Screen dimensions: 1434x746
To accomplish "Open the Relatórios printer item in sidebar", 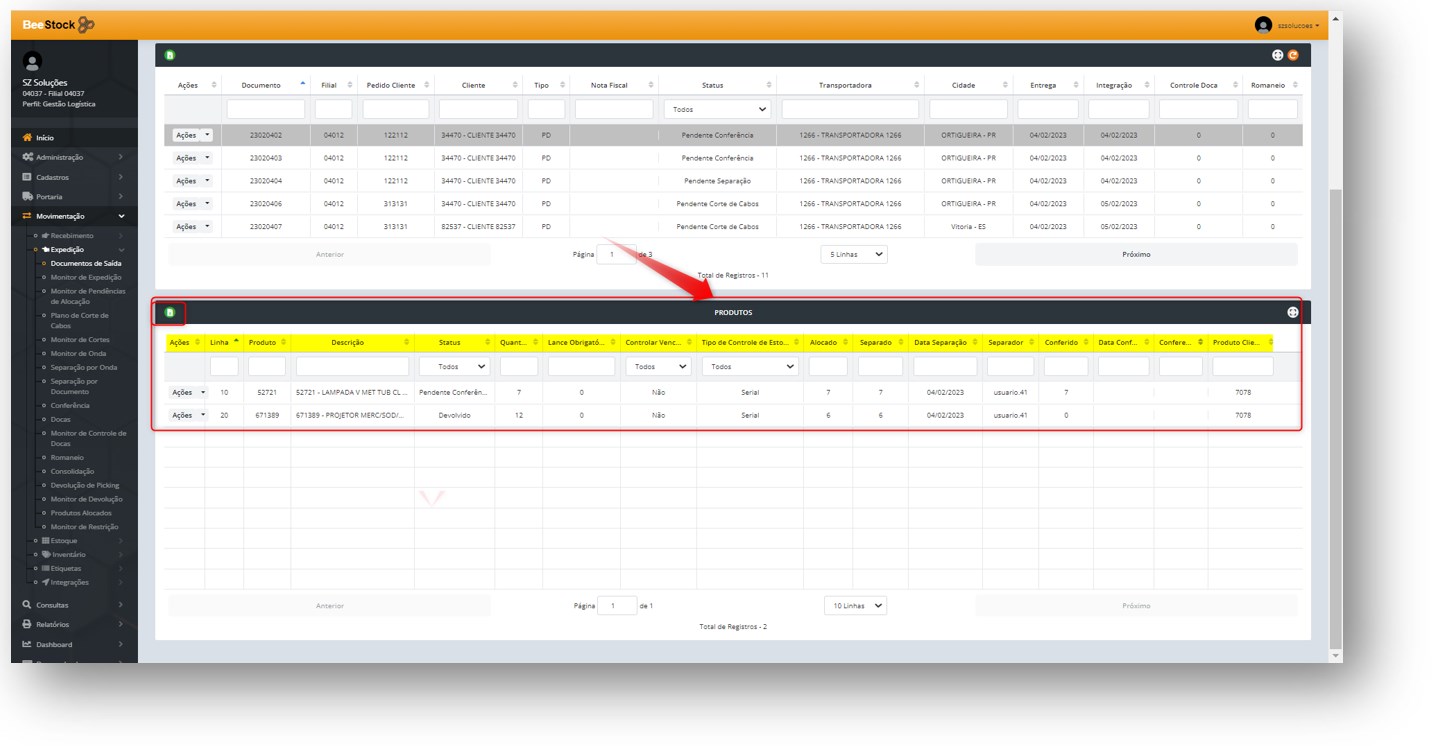I will (x=52, y=624).
